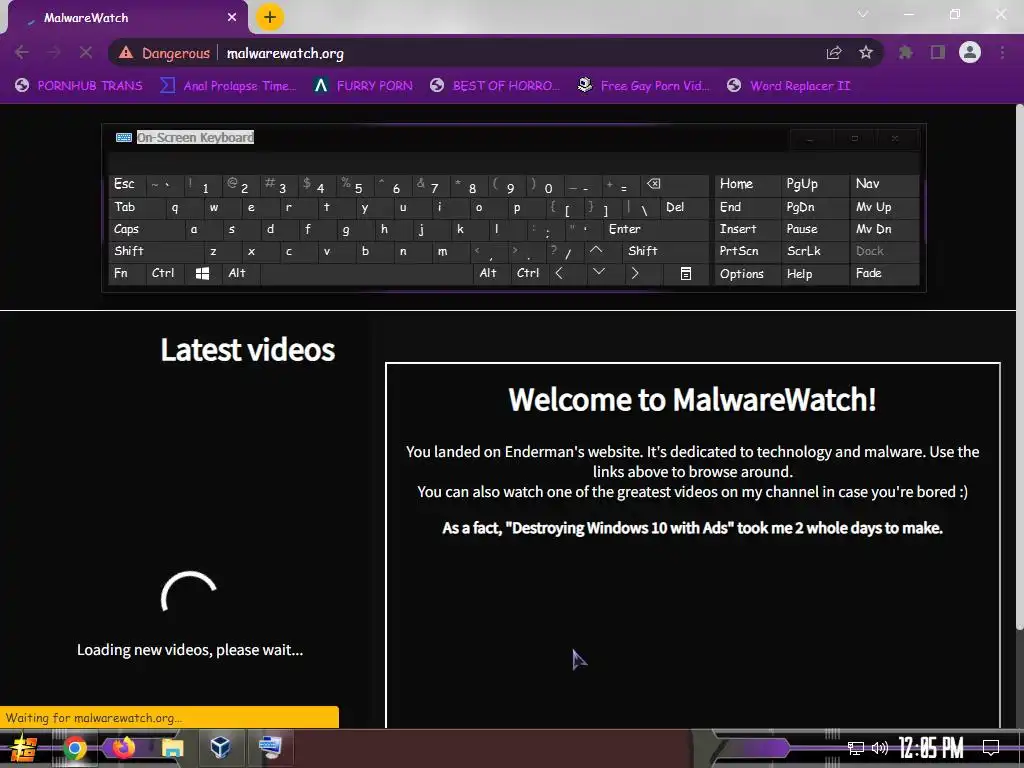Viewport: 1024px width, 768px height.
Task: Toggle ScrLk key on keyboard
Action: tap(814, 251)
